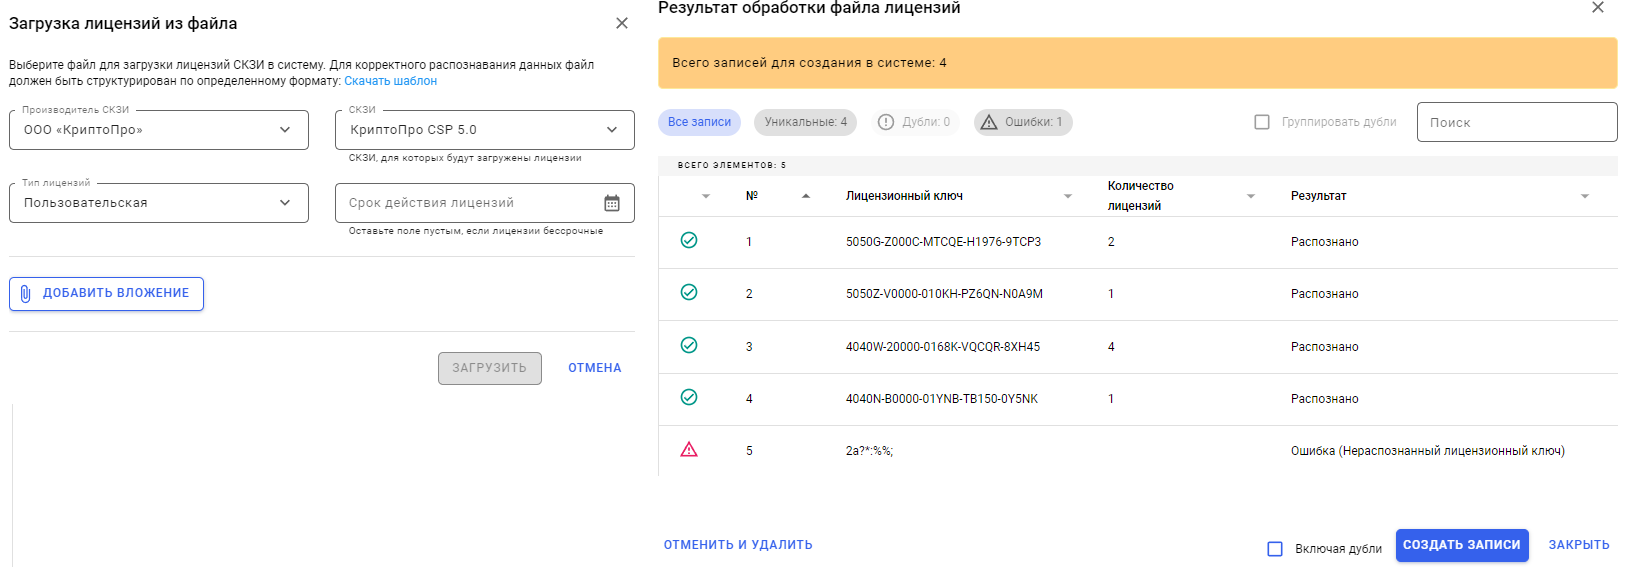The width and height of the screenshot is (1630, 567).
Task: Click the warning triangle icon in row 5
Action: pyautogui.click(x=689, y=450)
